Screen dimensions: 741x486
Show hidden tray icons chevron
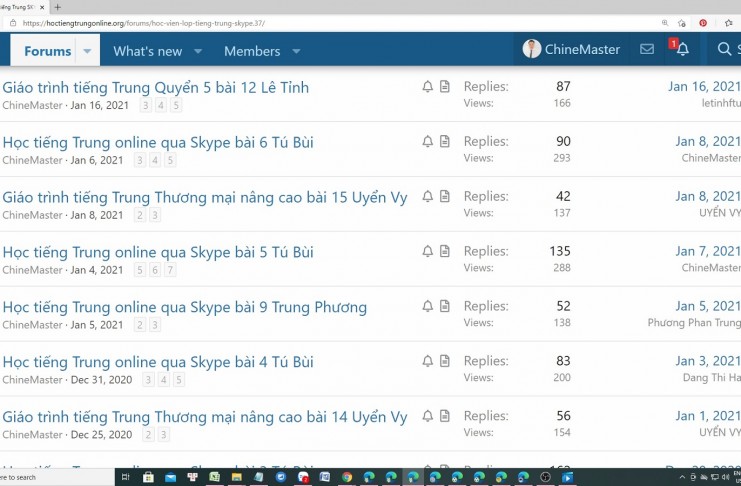click(x=682, y=477)
